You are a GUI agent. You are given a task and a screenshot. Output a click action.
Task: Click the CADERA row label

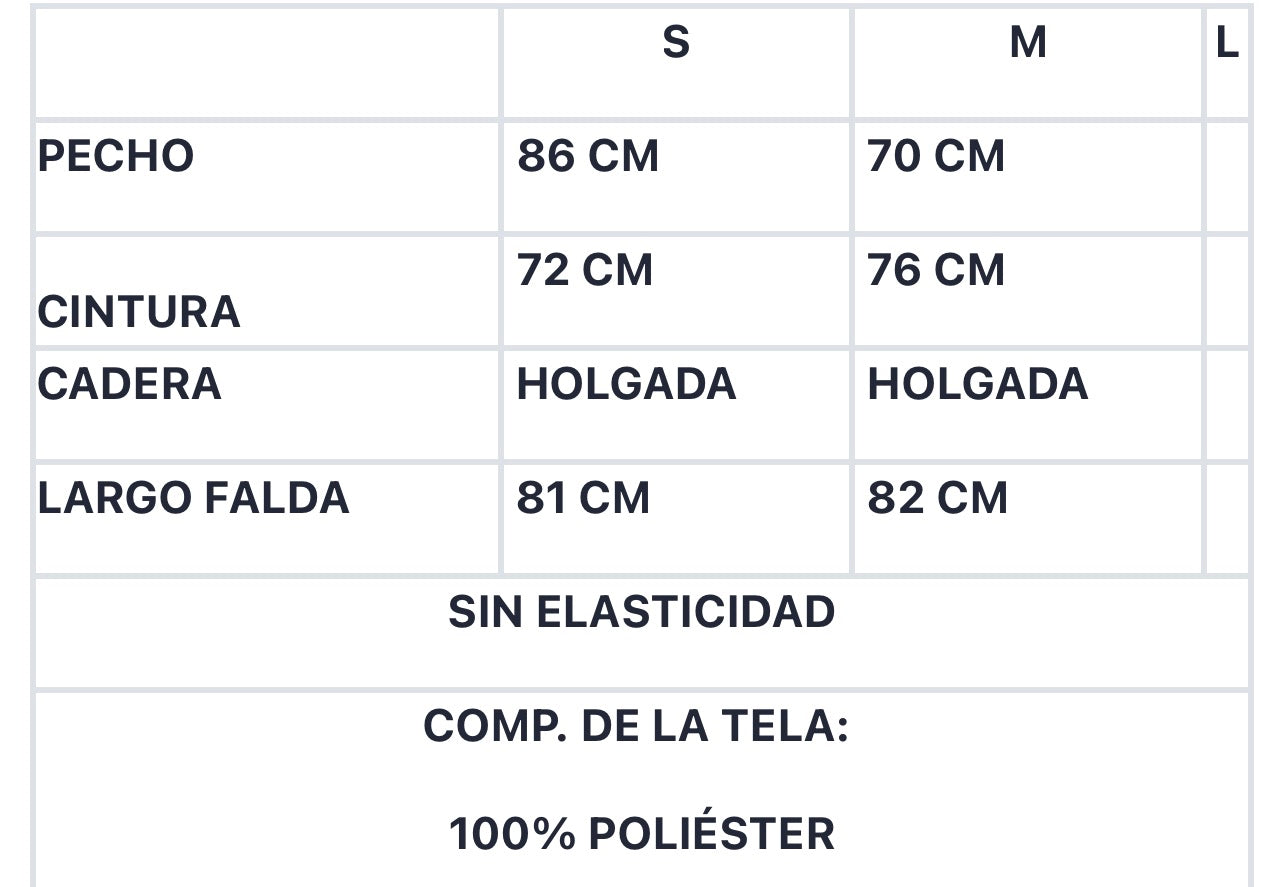point(130,385)
